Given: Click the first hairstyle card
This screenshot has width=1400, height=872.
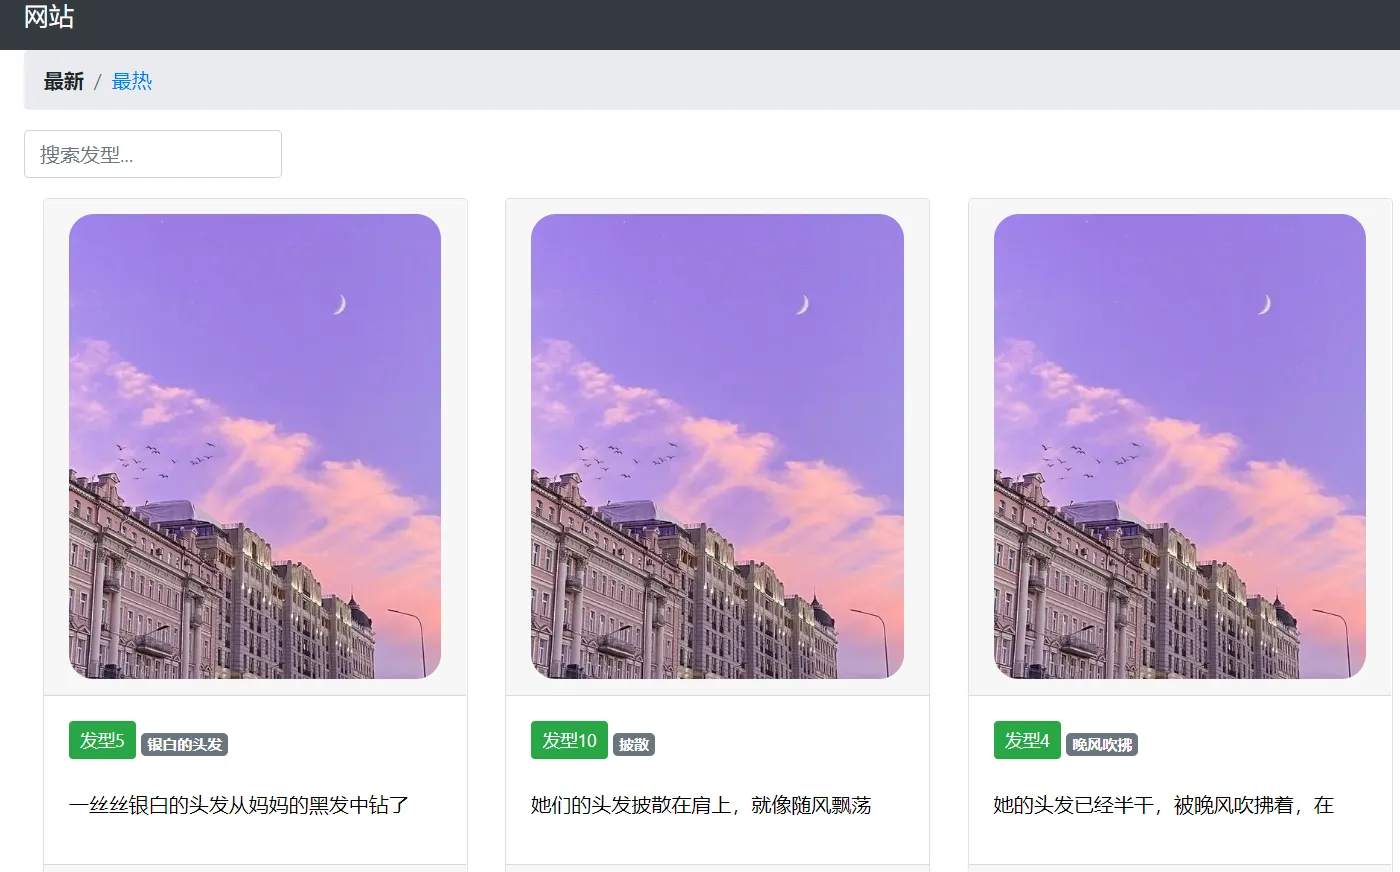Looking at the screenshot, I should (254, 530).
